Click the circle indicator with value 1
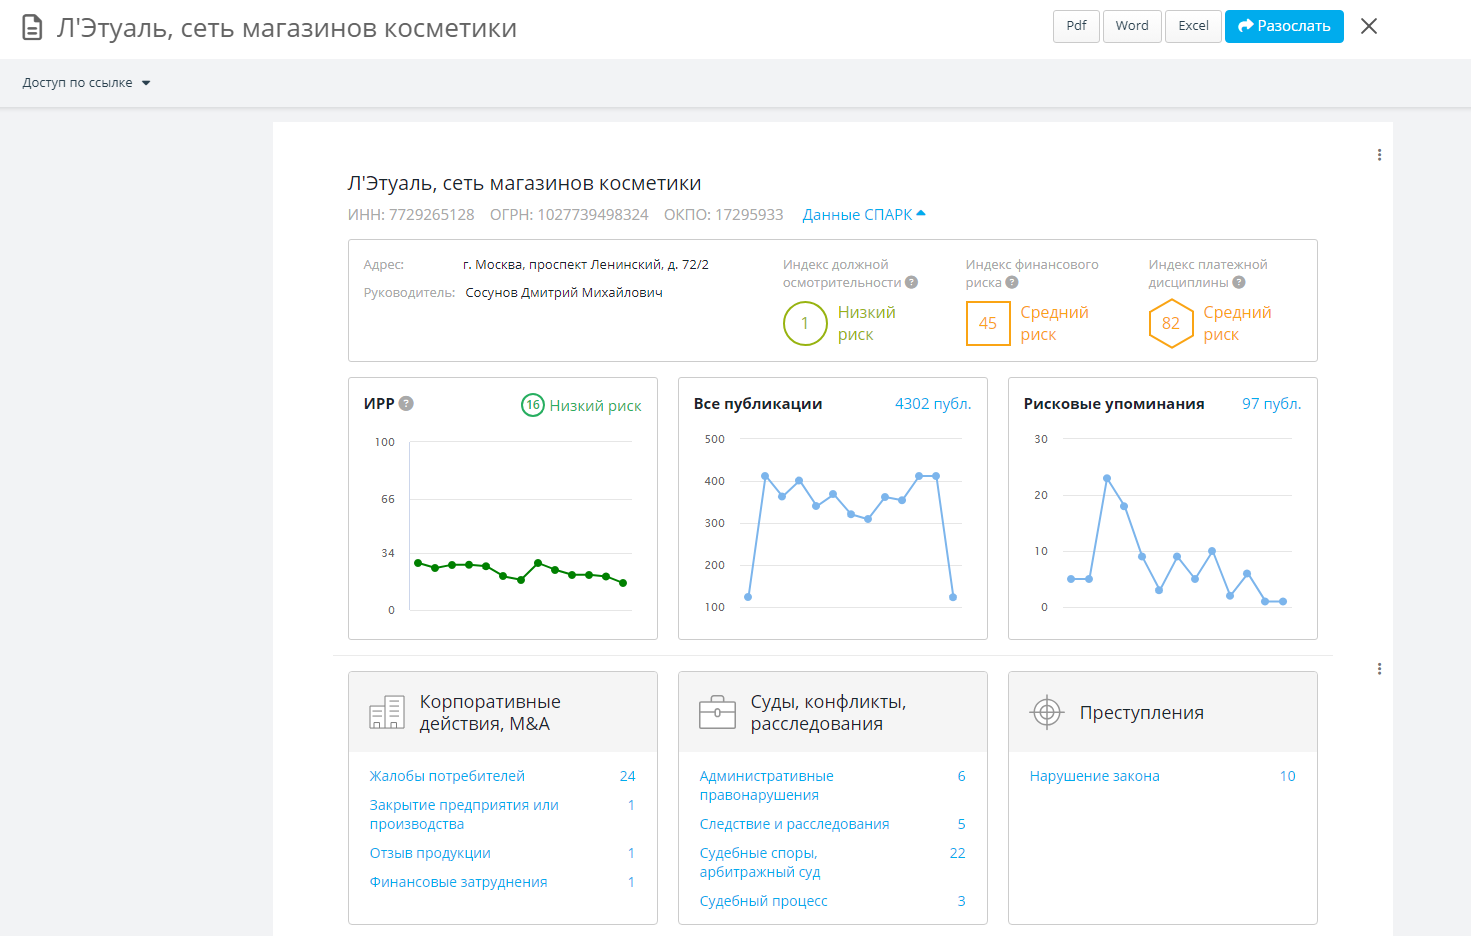 click(805, 324)
